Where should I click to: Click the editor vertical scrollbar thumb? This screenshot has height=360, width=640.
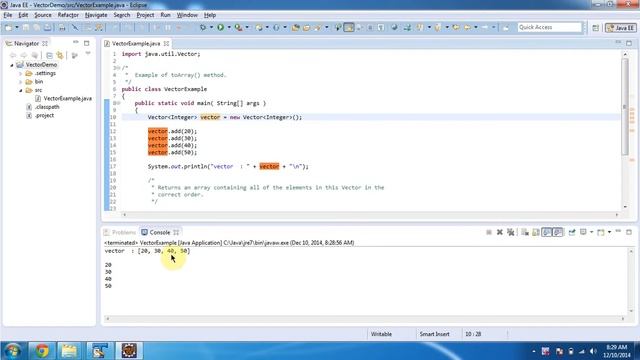[625, 106]
